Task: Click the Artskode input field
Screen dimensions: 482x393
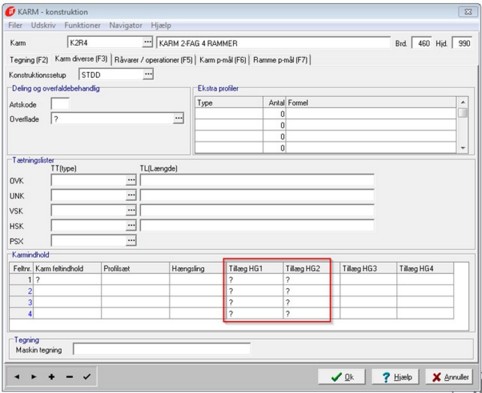Action: [60, 104]
